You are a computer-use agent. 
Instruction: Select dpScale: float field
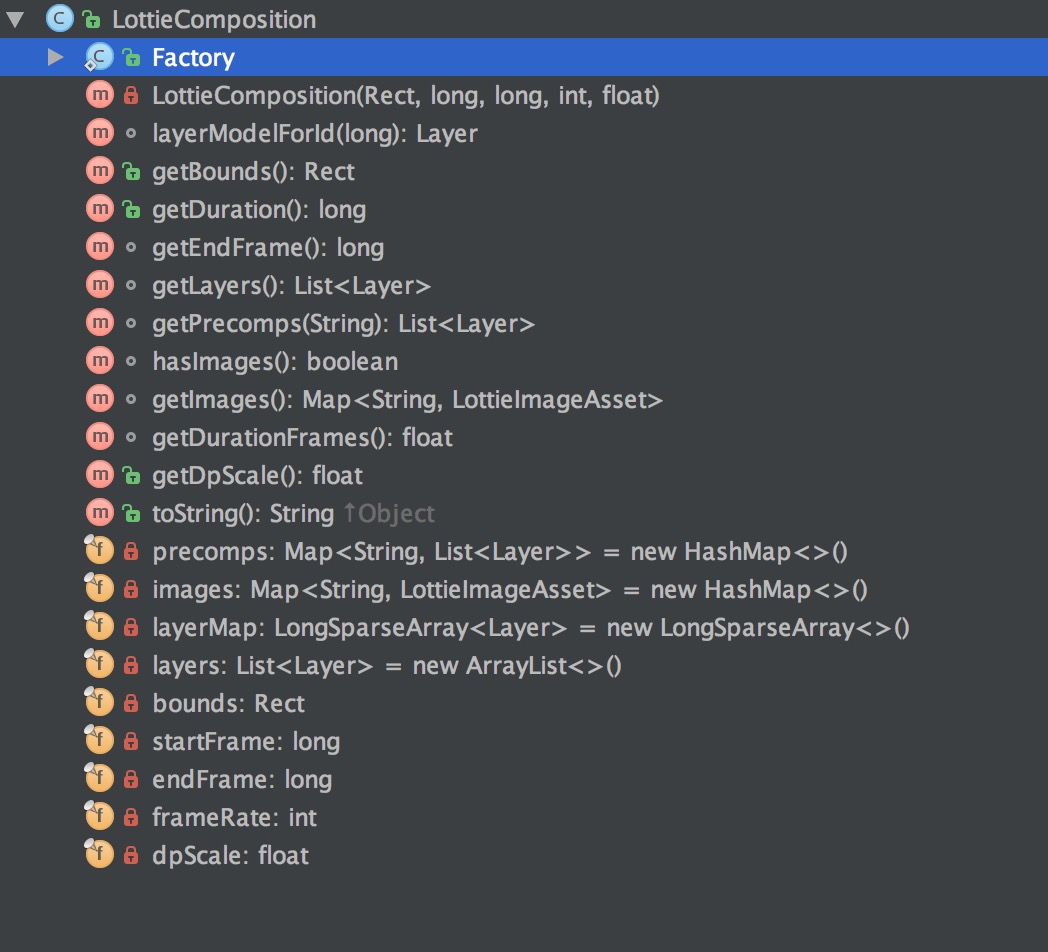pyautogui.click(x=231, y=856)
